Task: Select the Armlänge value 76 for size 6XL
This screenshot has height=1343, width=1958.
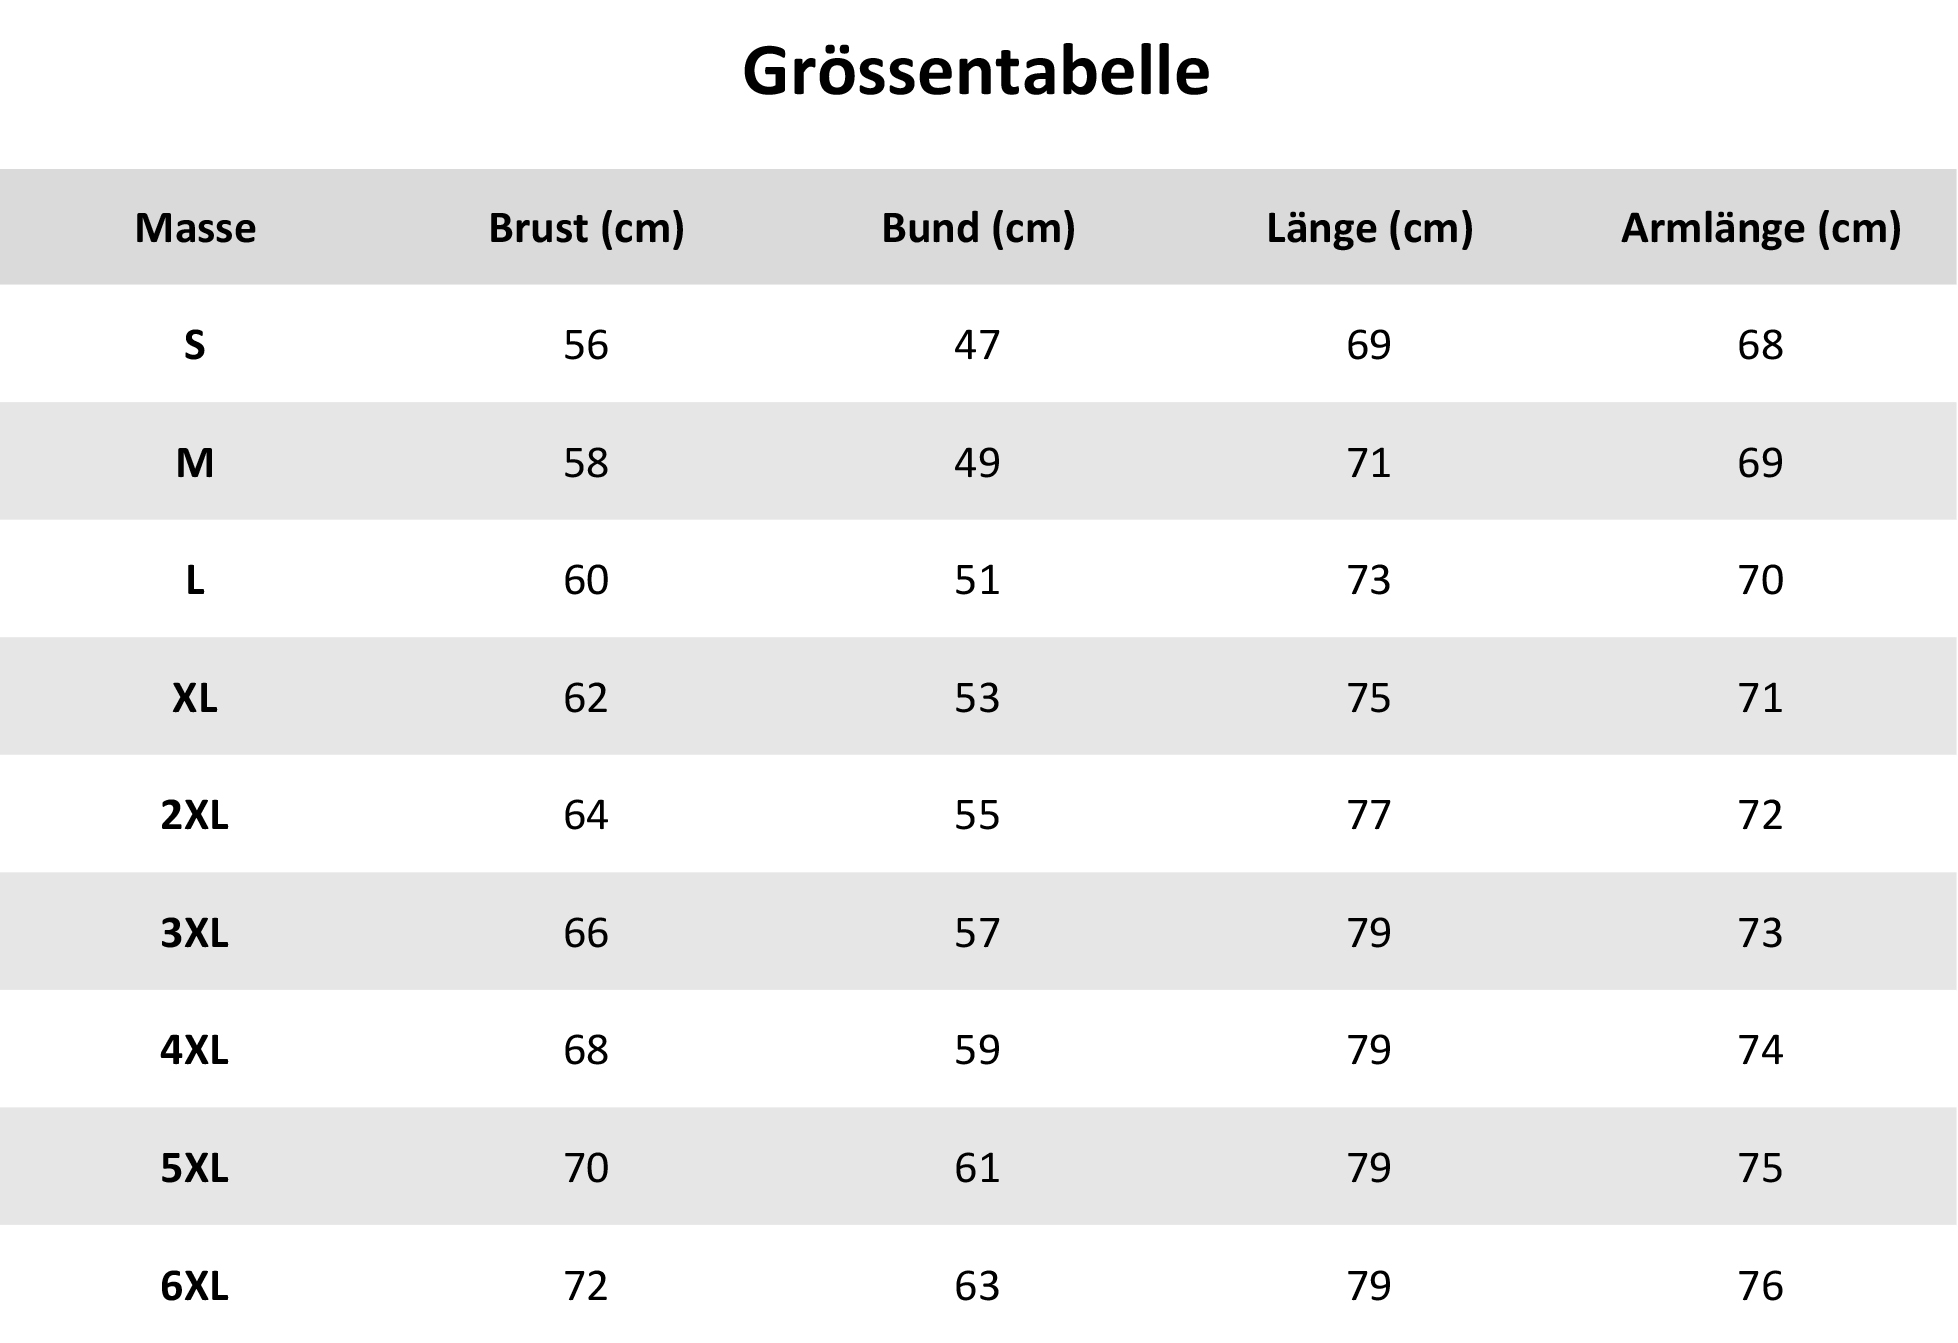Action: pos(1760,1285)
